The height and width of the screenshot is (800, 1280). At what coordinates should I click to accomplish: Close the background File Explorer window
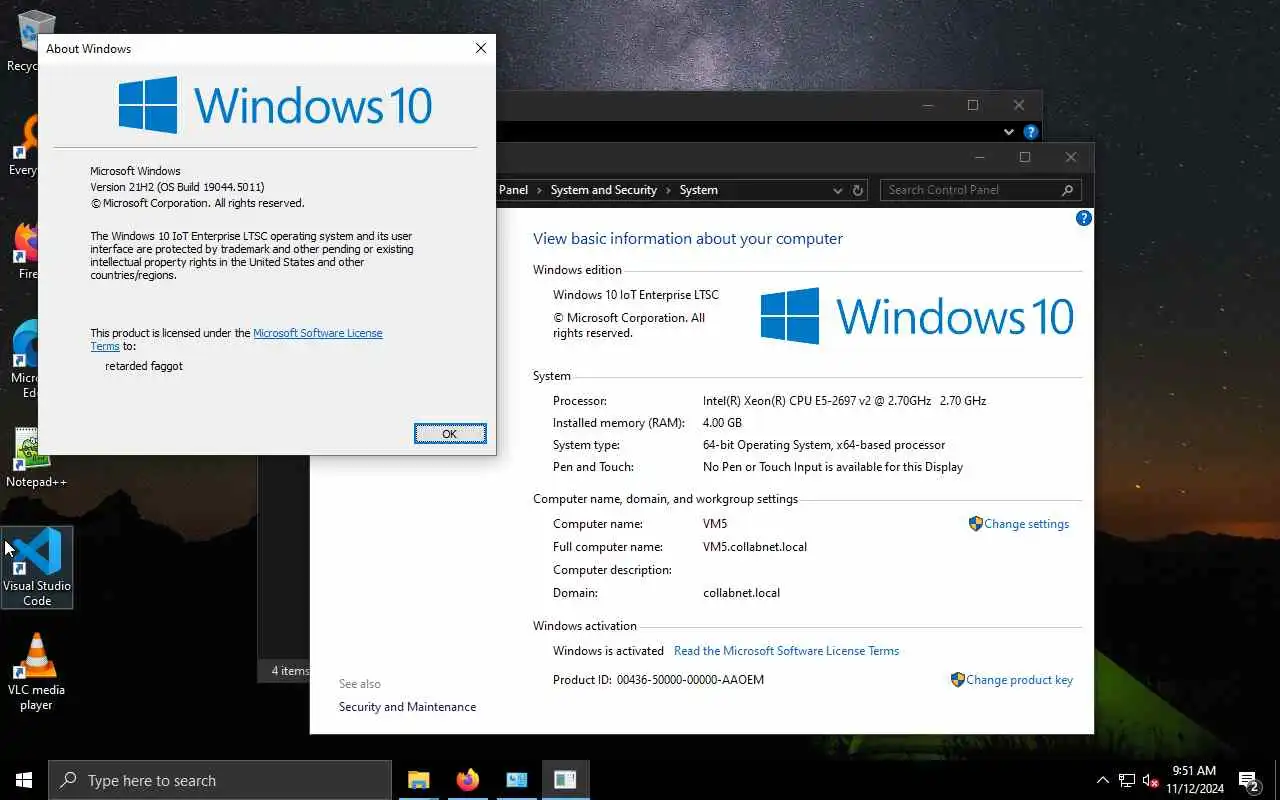pos(1018,105)
